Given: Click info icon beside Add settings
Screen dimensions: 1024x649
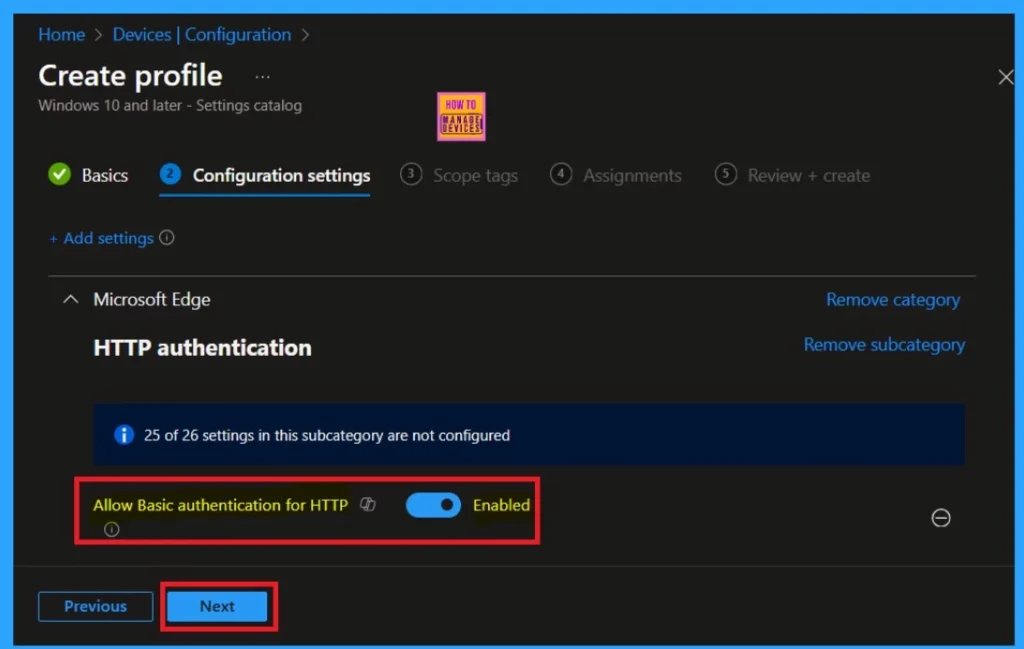Looking at the screenshot, I should click(x=167, y=238).
